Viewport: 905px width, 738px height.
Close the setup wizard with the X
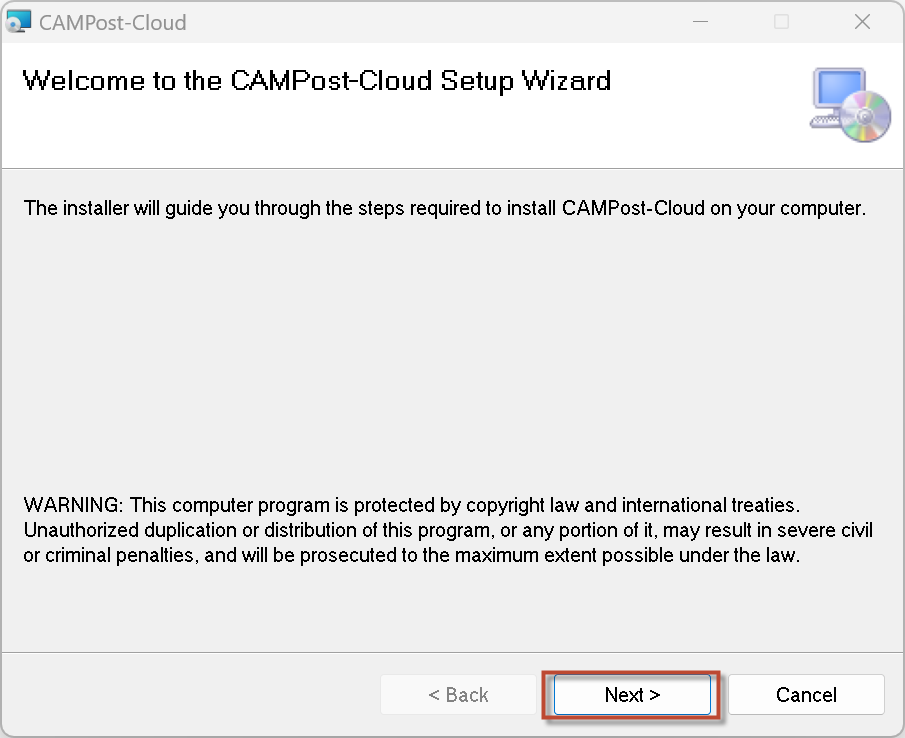[862, 22]
